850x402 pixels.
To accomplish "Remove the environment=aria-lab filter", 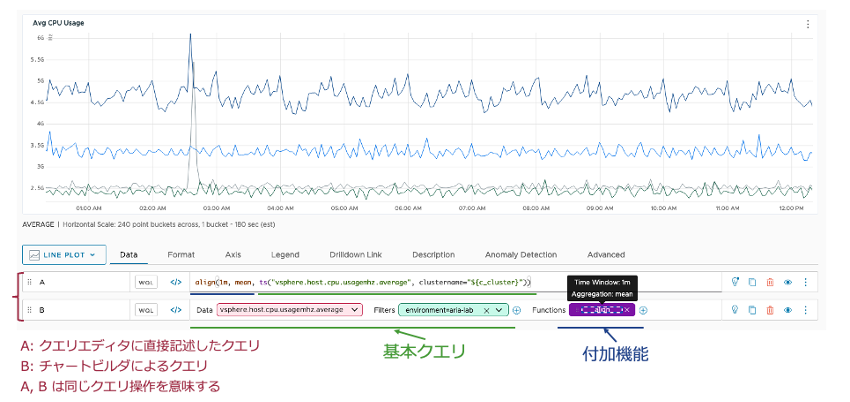I will click(485, 310).
